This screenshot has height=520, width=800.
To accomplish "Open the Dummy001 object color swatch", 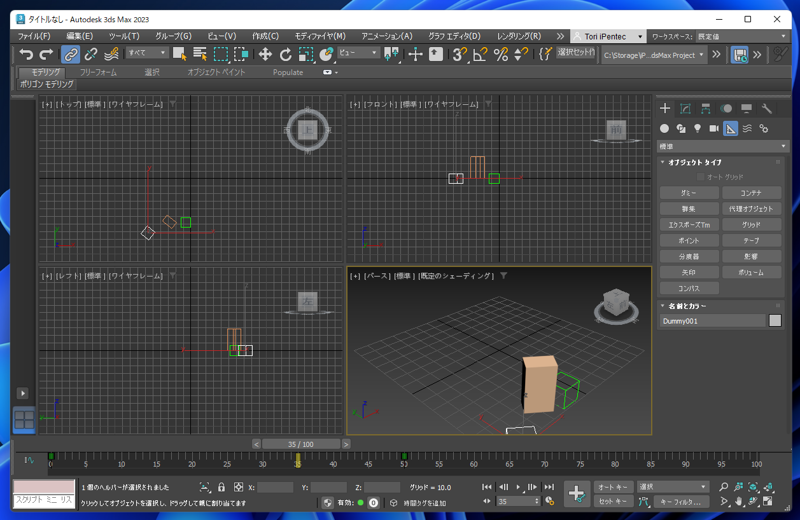I will pos(775,321).
